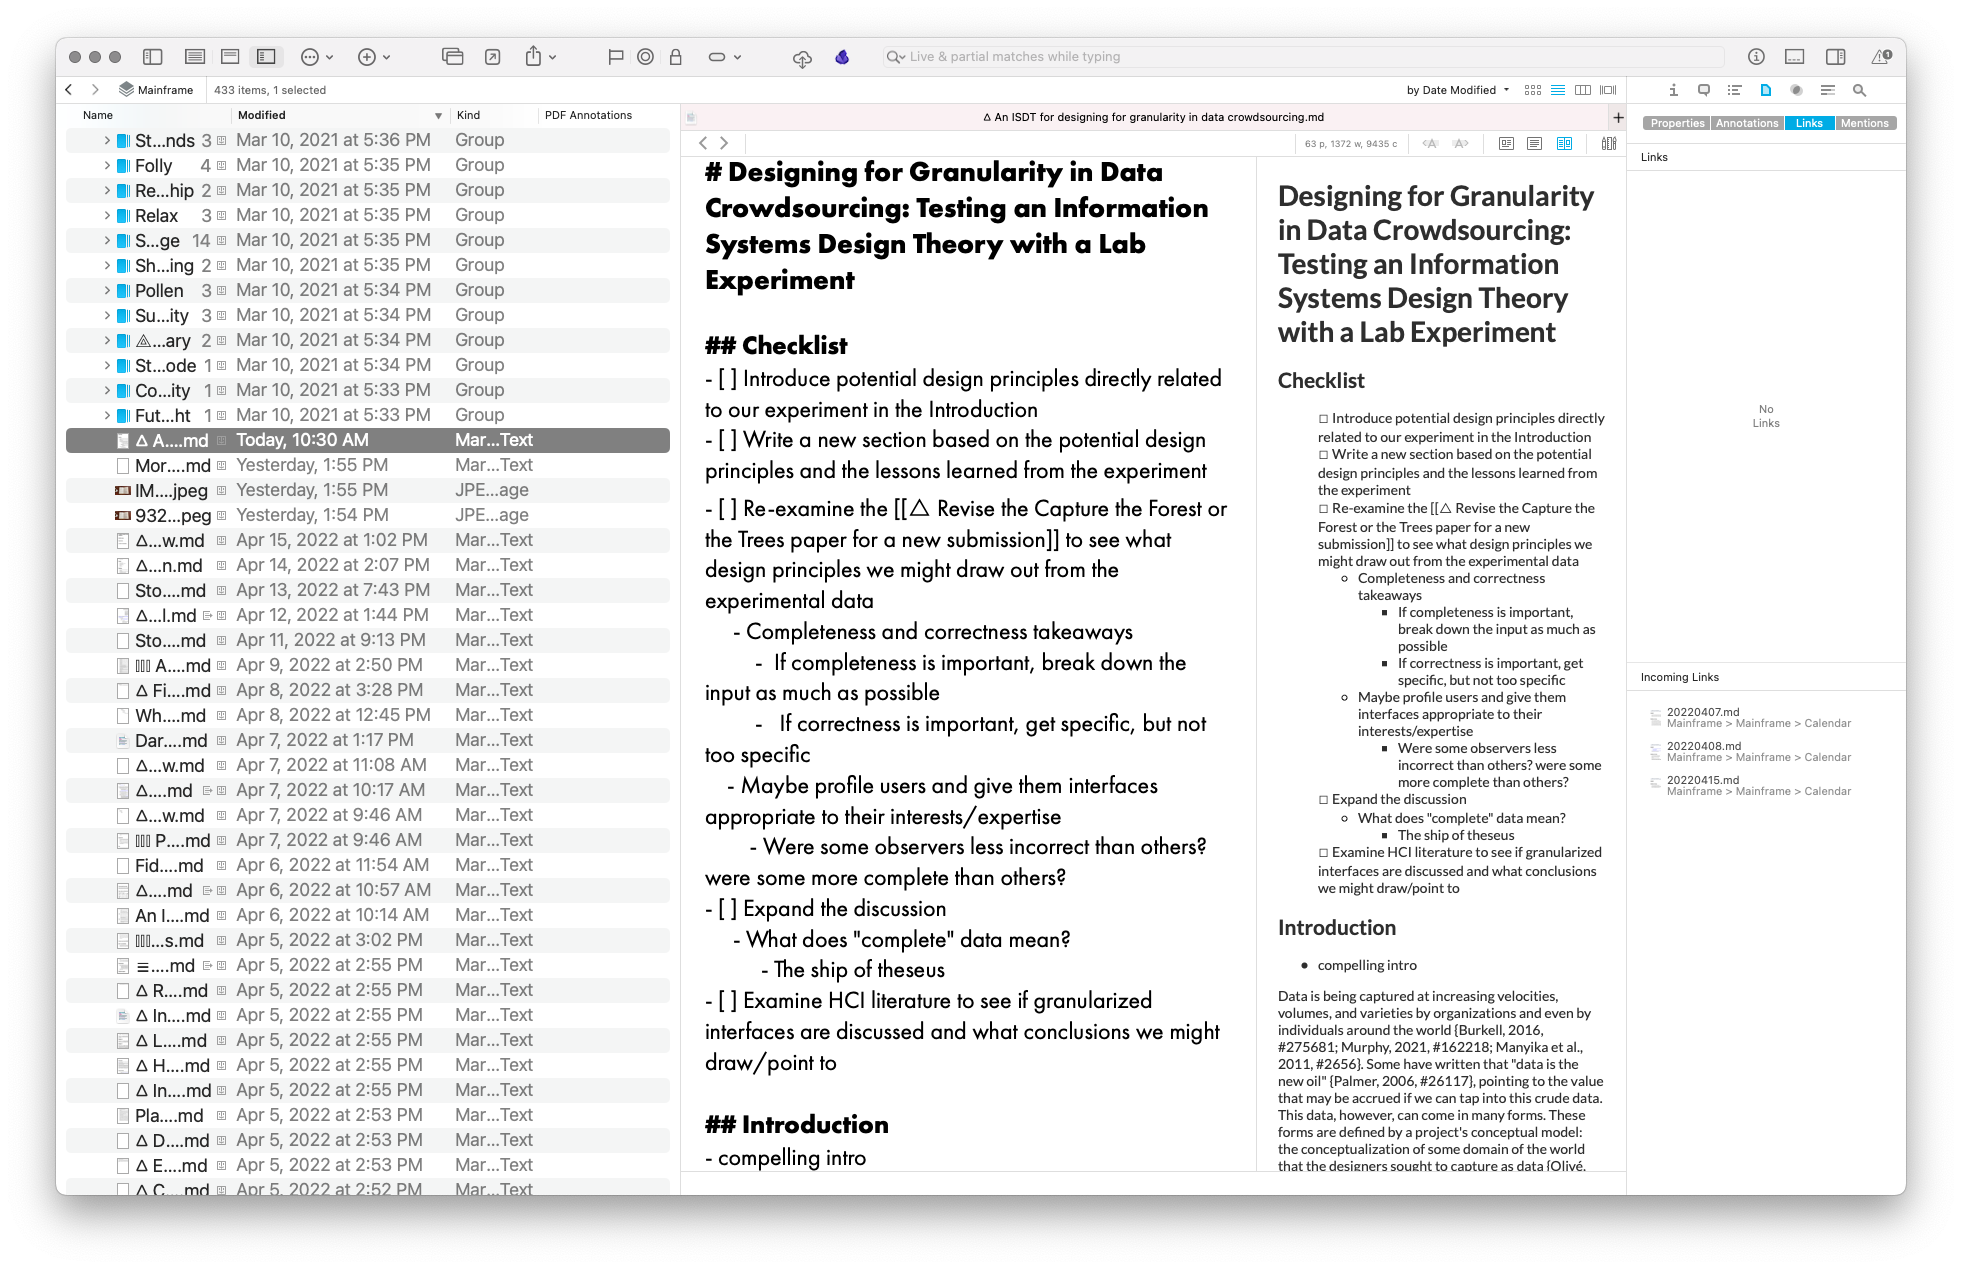The image size is (1962, 1269).
Task: Click the unread circle mark icon
Action: click(x=645, y=57)
